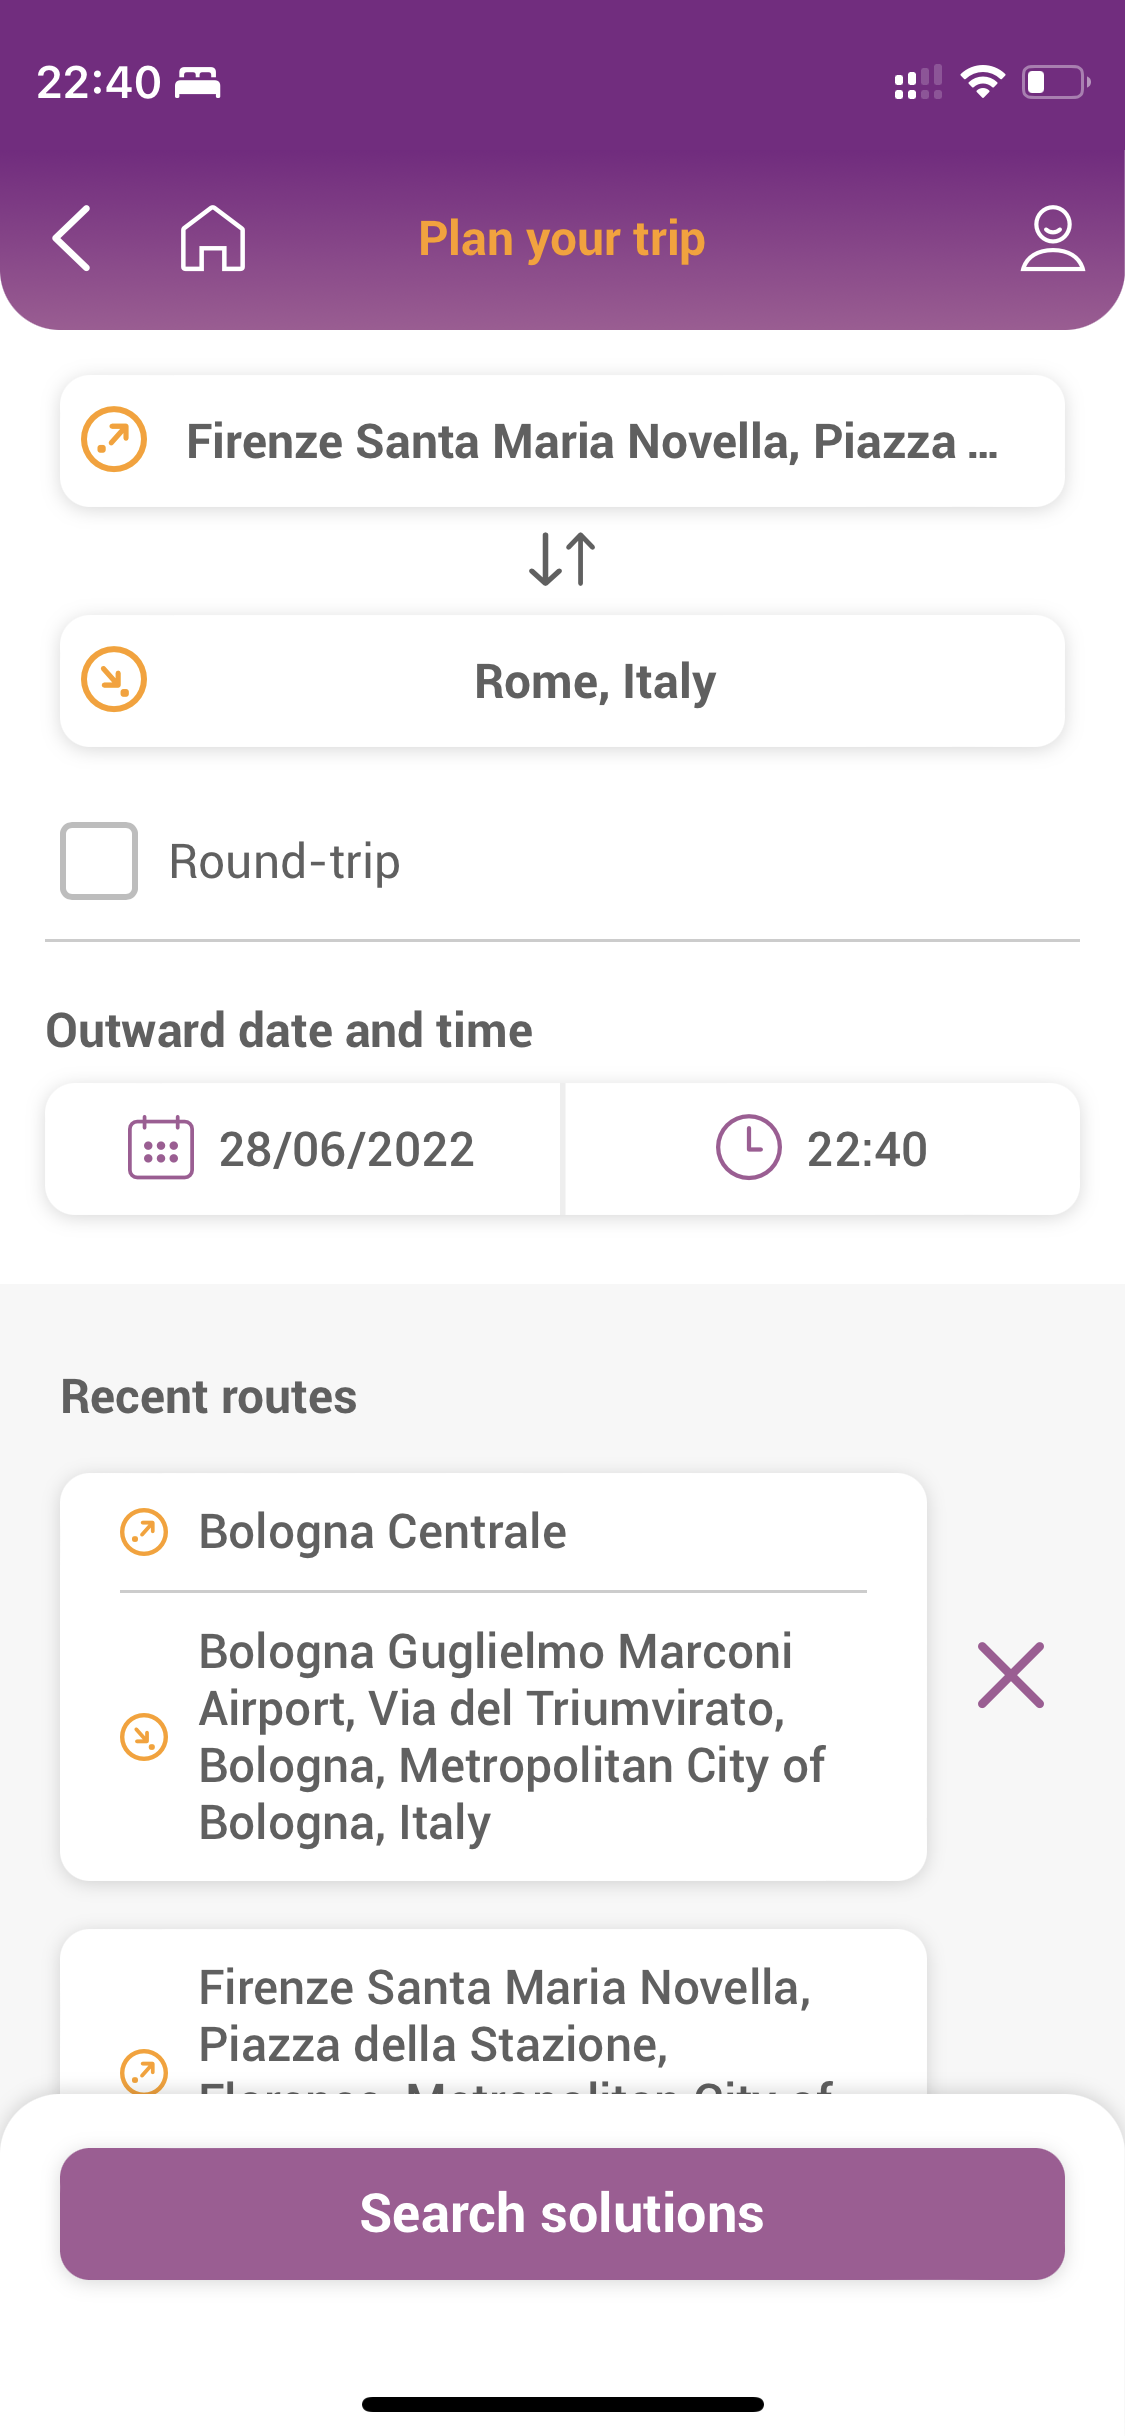1125x2436 pixels.
Task: Tap the calendar icon for outward date
Action: coord(160,1148)
